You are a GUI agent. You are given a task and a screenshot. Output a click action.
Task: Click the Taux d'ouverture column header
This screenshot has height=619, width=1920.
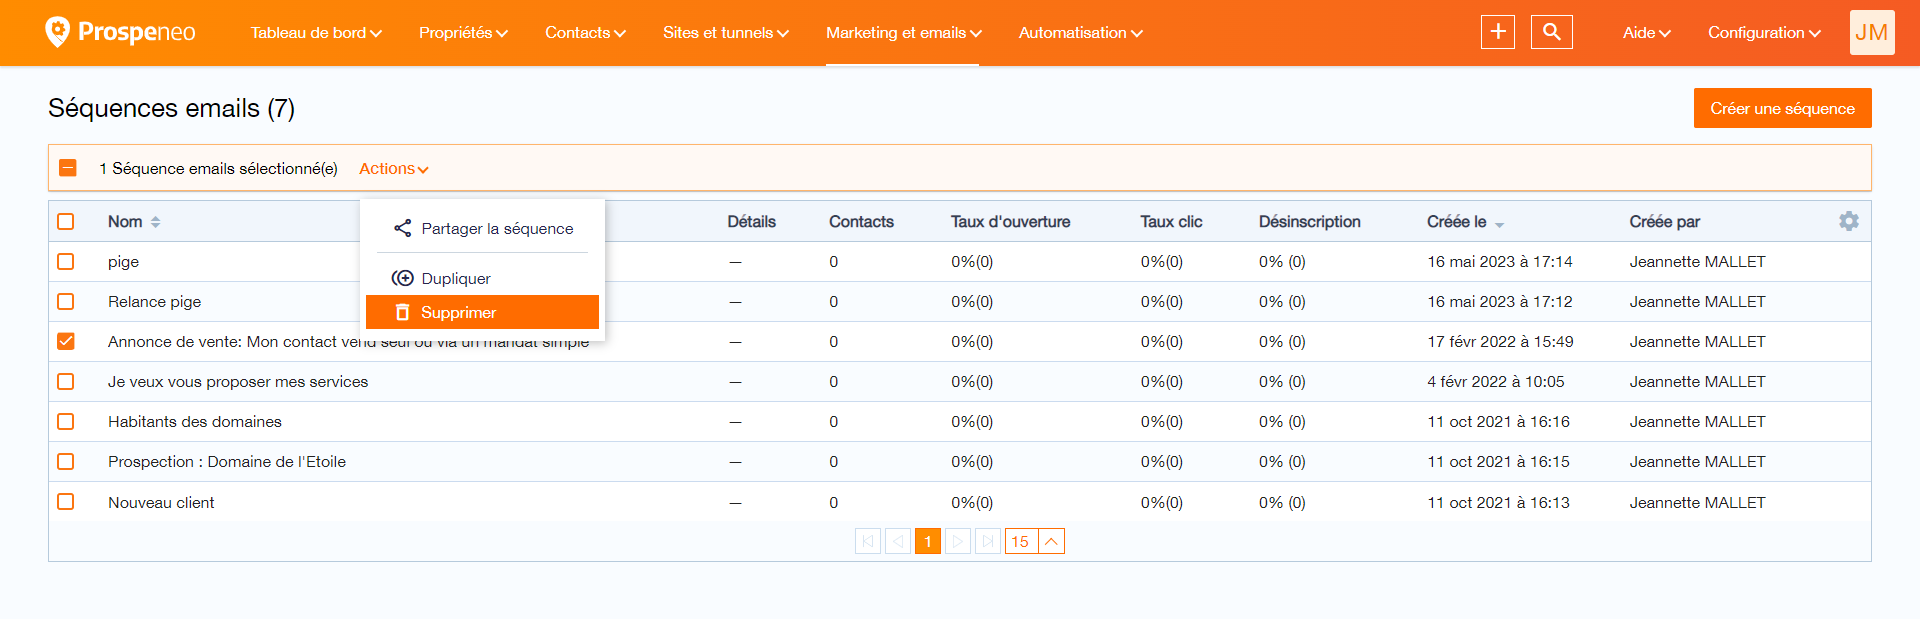point(1010,221)
